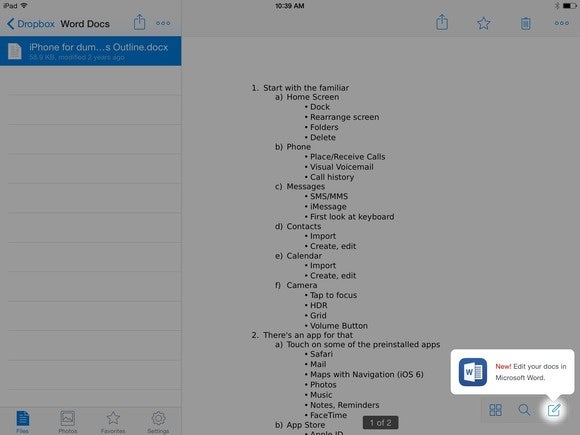
Task: Tap 'Call history' bullet
Action: click(x=332, y=177)
